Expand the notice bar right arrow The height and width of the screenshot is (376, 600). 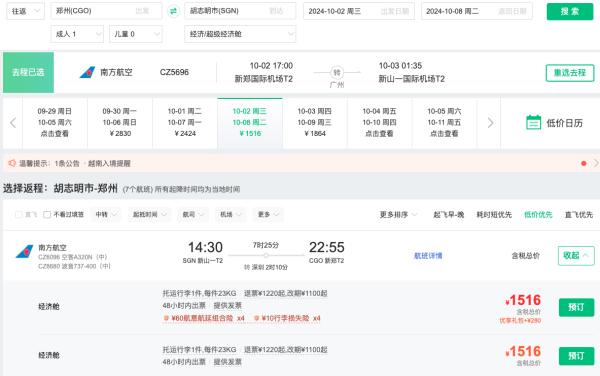(596, 163)
